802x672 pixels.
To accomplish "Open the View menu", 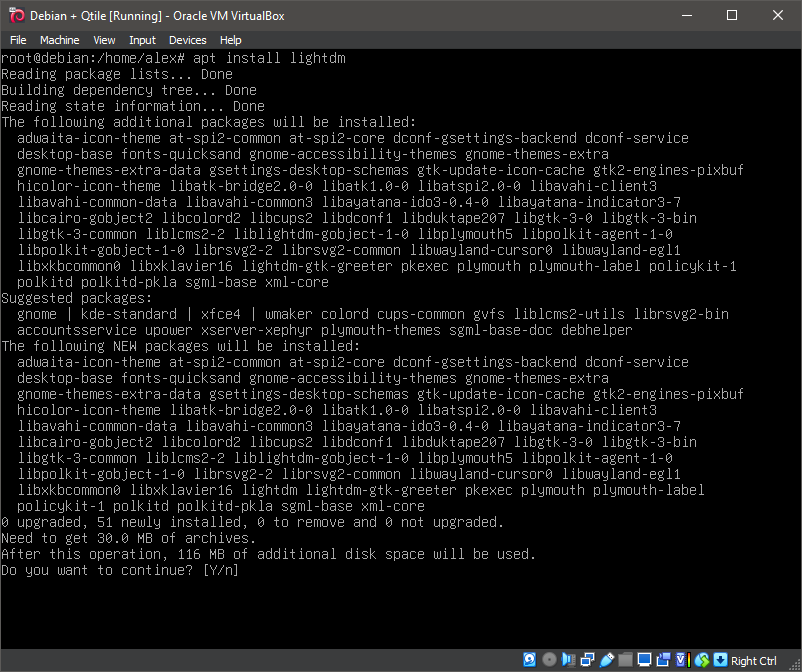I will [104, 40].
